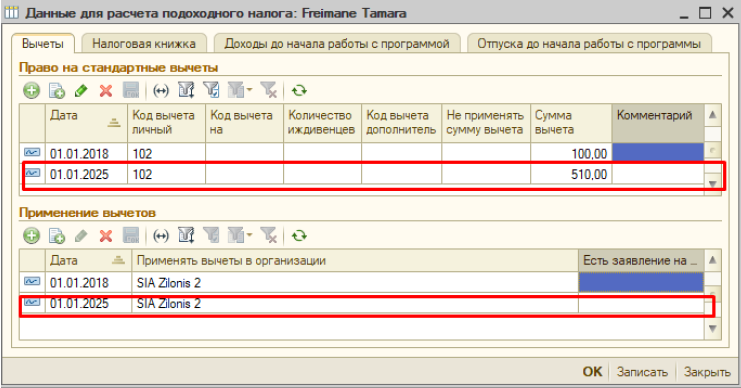Disable filter icon in standard deductions toolbar
741x388 pixels.
[x=269, y=90]
